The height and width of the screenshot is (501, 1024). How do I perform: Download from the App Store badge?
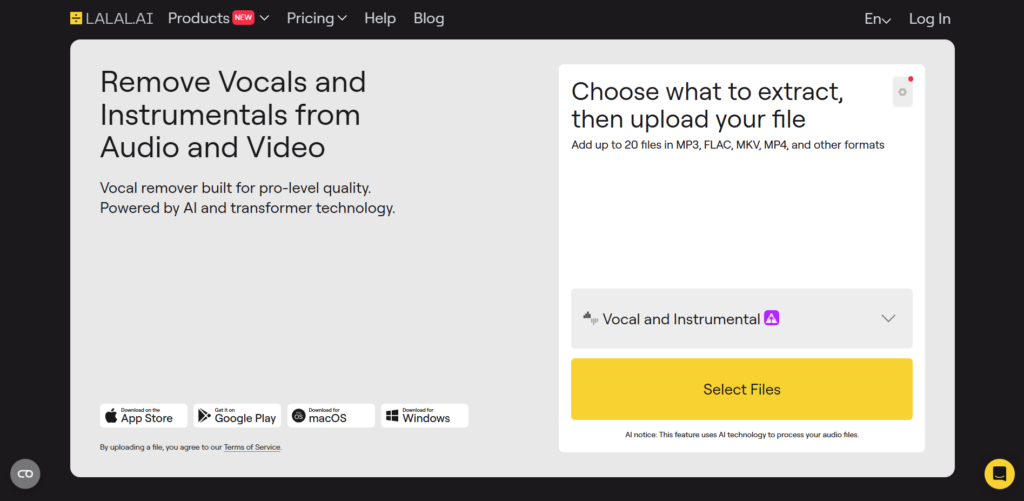click(x=144, y=415)
